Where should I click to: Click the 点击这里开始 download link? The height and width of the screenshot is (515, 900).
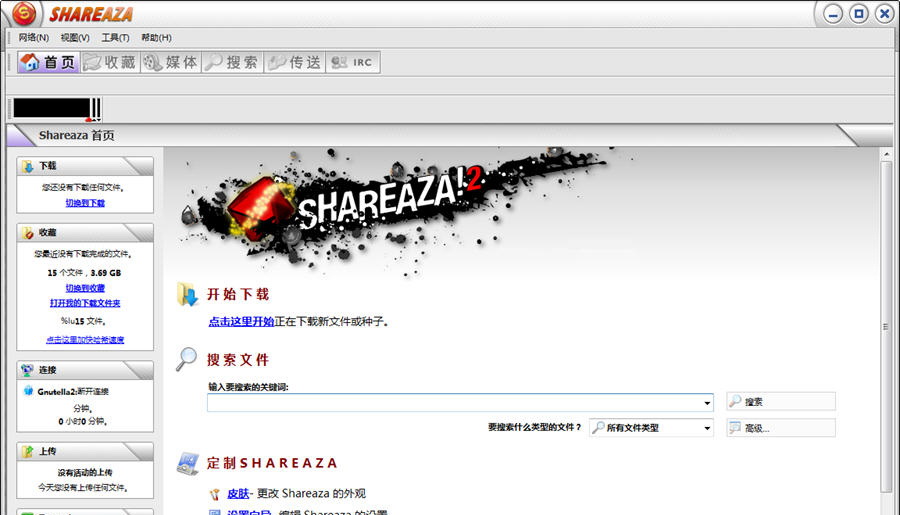(x=241, y=322)
